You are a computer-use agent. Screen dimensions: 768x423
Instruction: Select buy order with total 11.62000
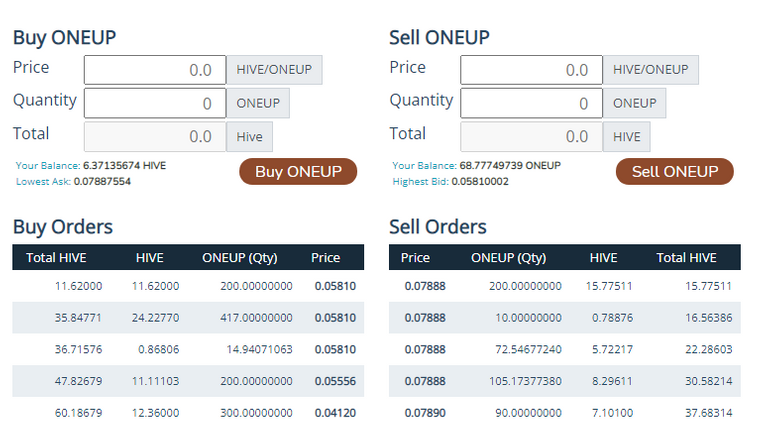[188, 286]
